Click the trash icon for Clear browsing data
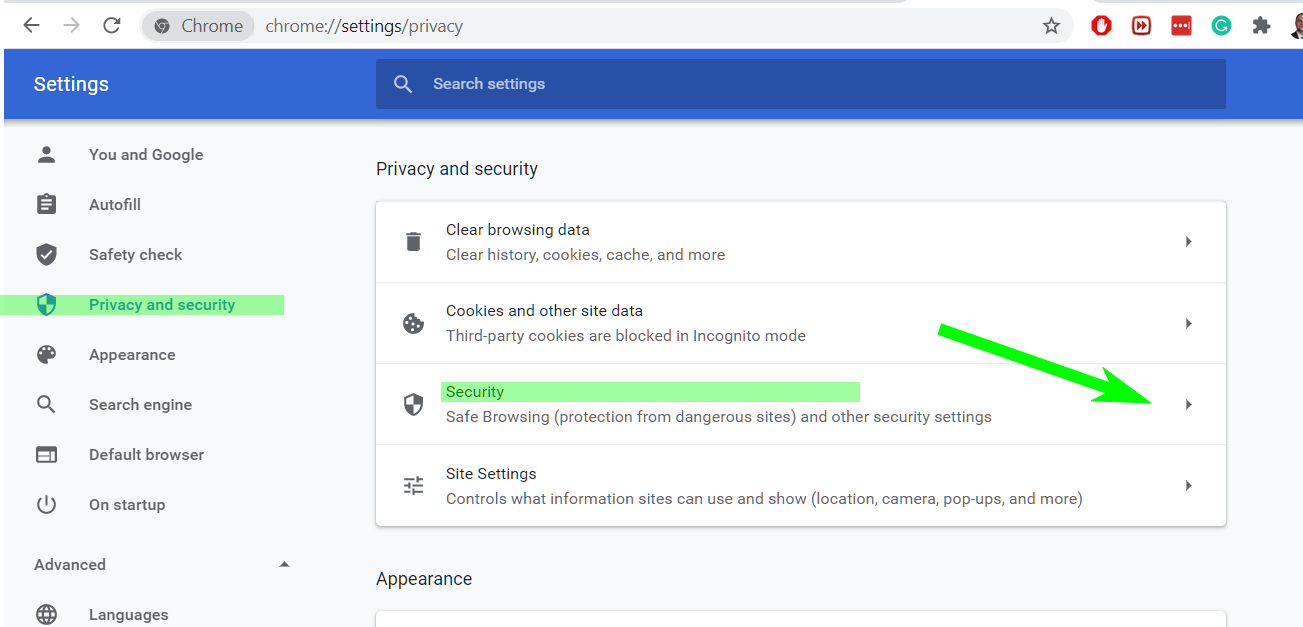The height and width of the screenshot is (627, 1303). 413,242
